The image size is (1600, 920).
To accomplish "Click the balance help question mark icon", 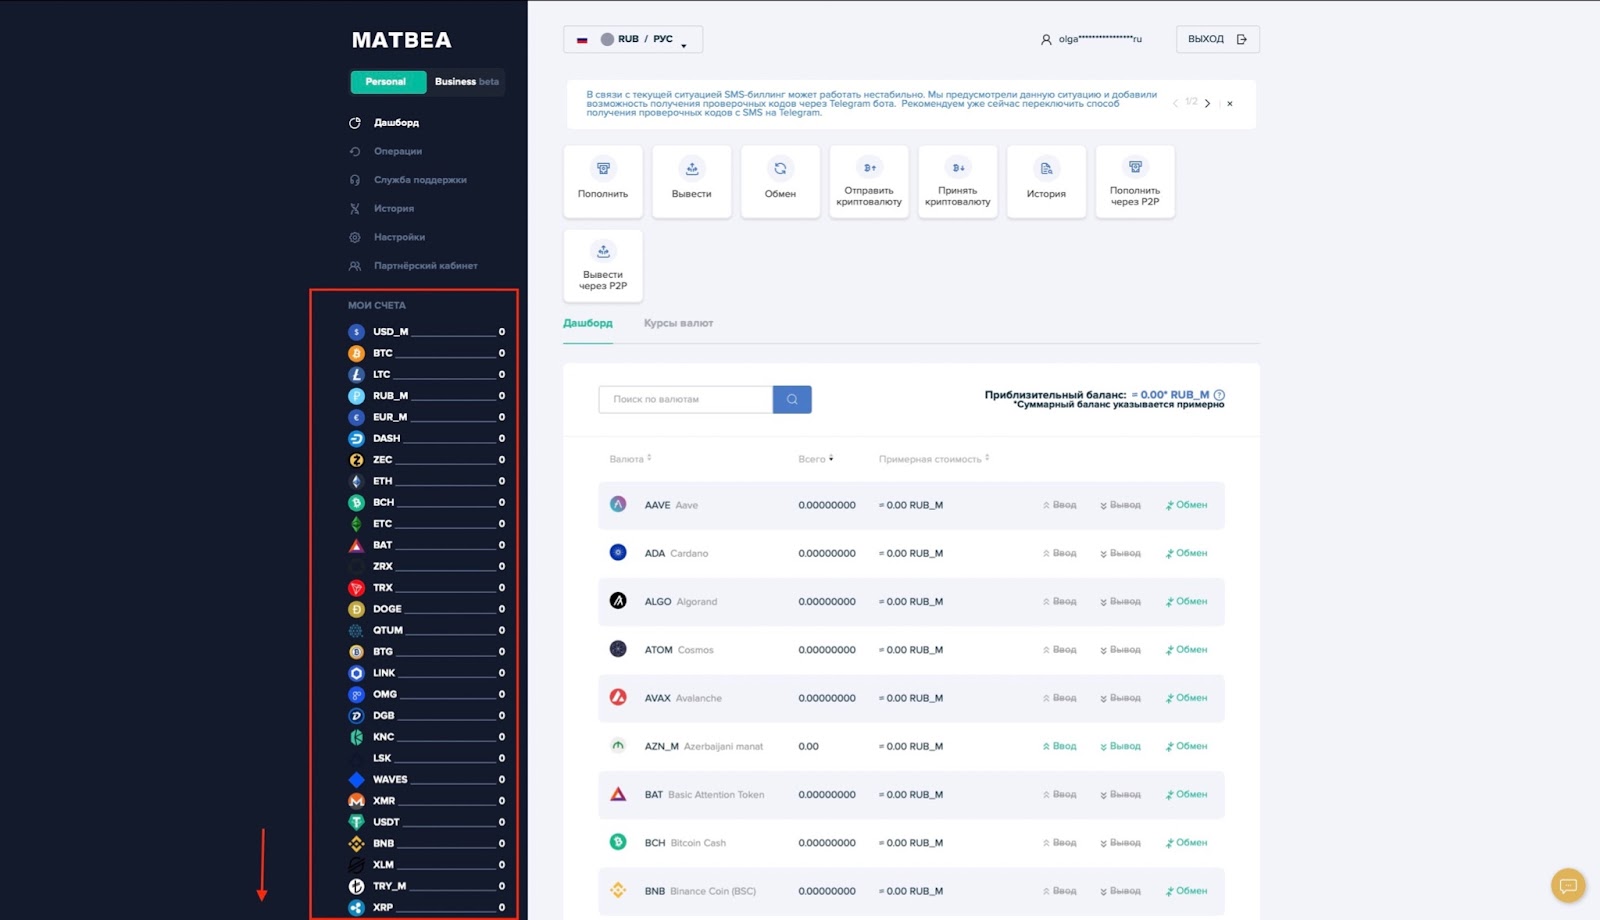I will coord(1219,395).
